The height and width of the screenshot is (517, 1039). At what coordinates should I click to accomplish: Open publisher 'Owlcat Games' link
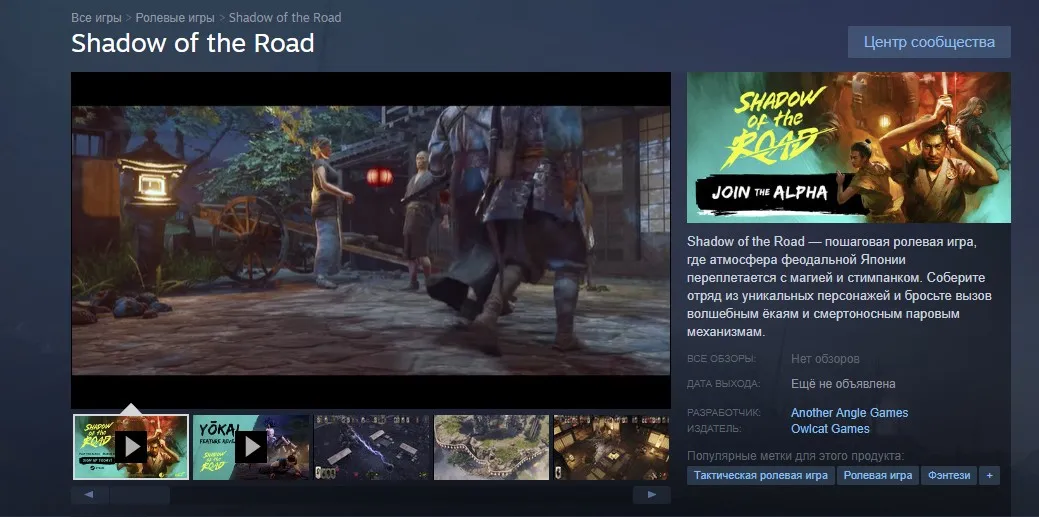click(x=830, y=429)
